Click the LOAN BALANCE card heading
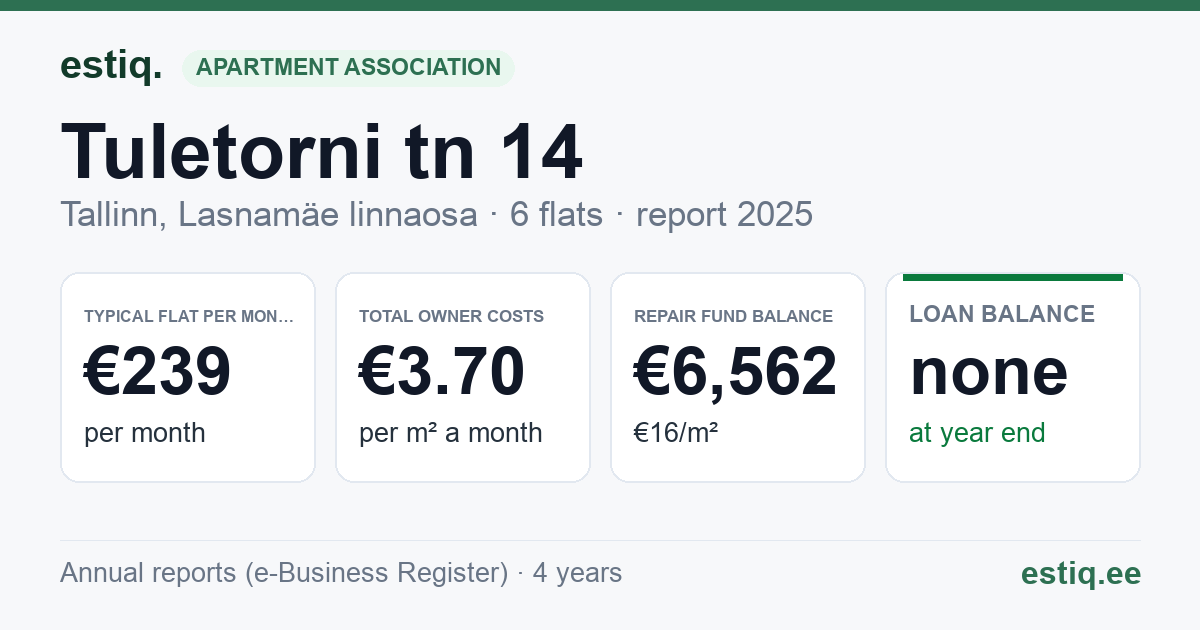The height and width of the screenshot is (630, 1200). coord(1002,314)
